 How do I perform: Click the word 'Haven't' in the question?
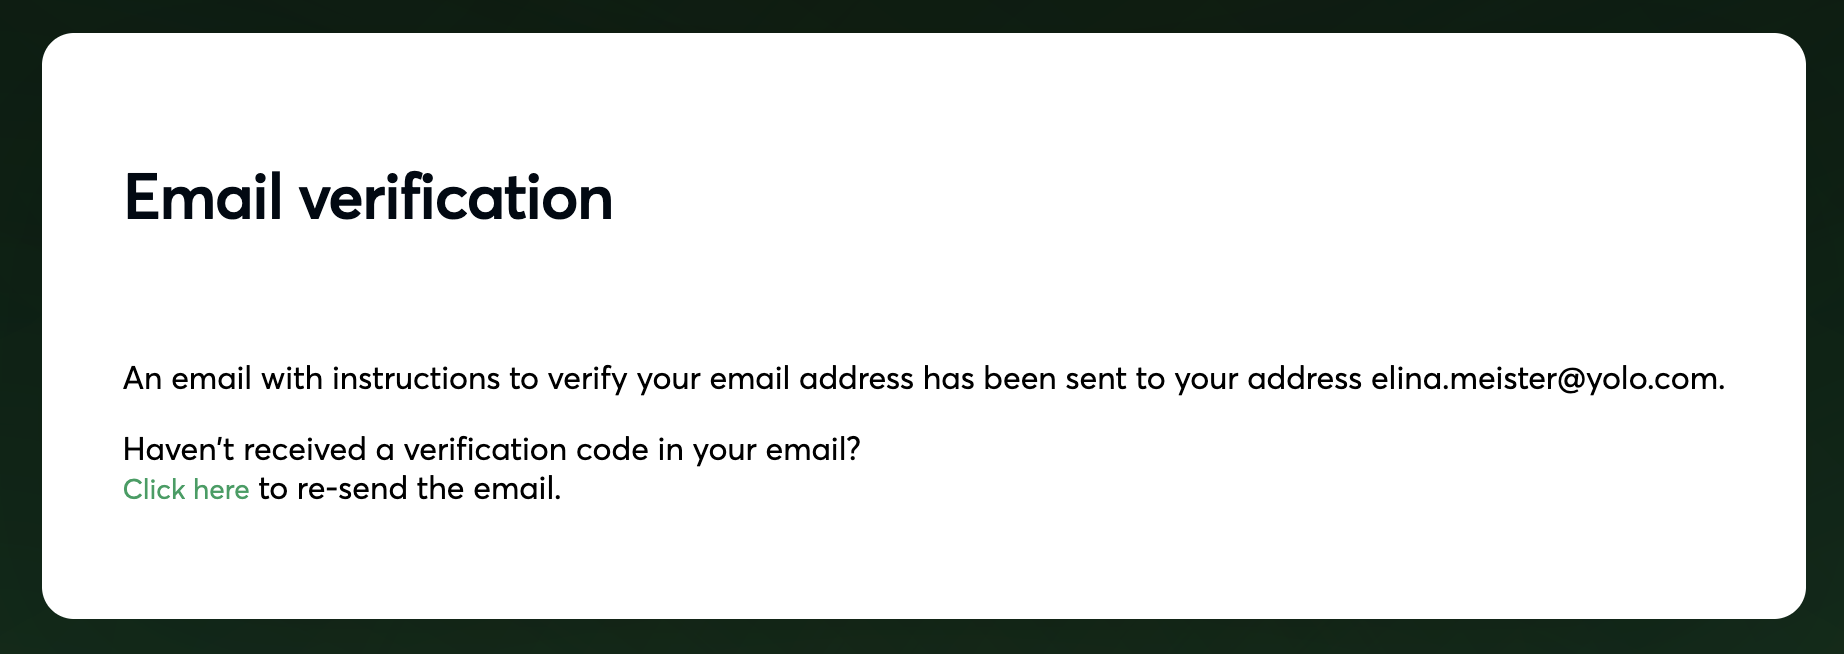(178, 449)
